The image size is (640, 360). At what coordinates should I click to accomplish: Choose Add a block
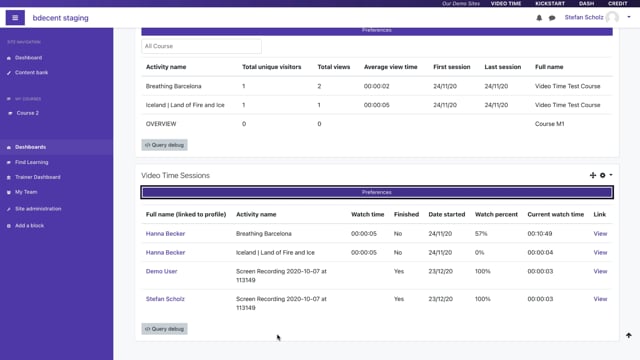tap(29, 225)
